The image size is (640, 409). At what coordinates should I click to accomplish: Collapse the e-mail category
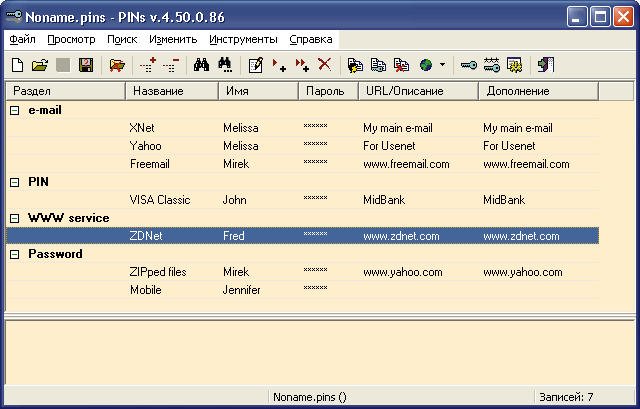point(14,110)
